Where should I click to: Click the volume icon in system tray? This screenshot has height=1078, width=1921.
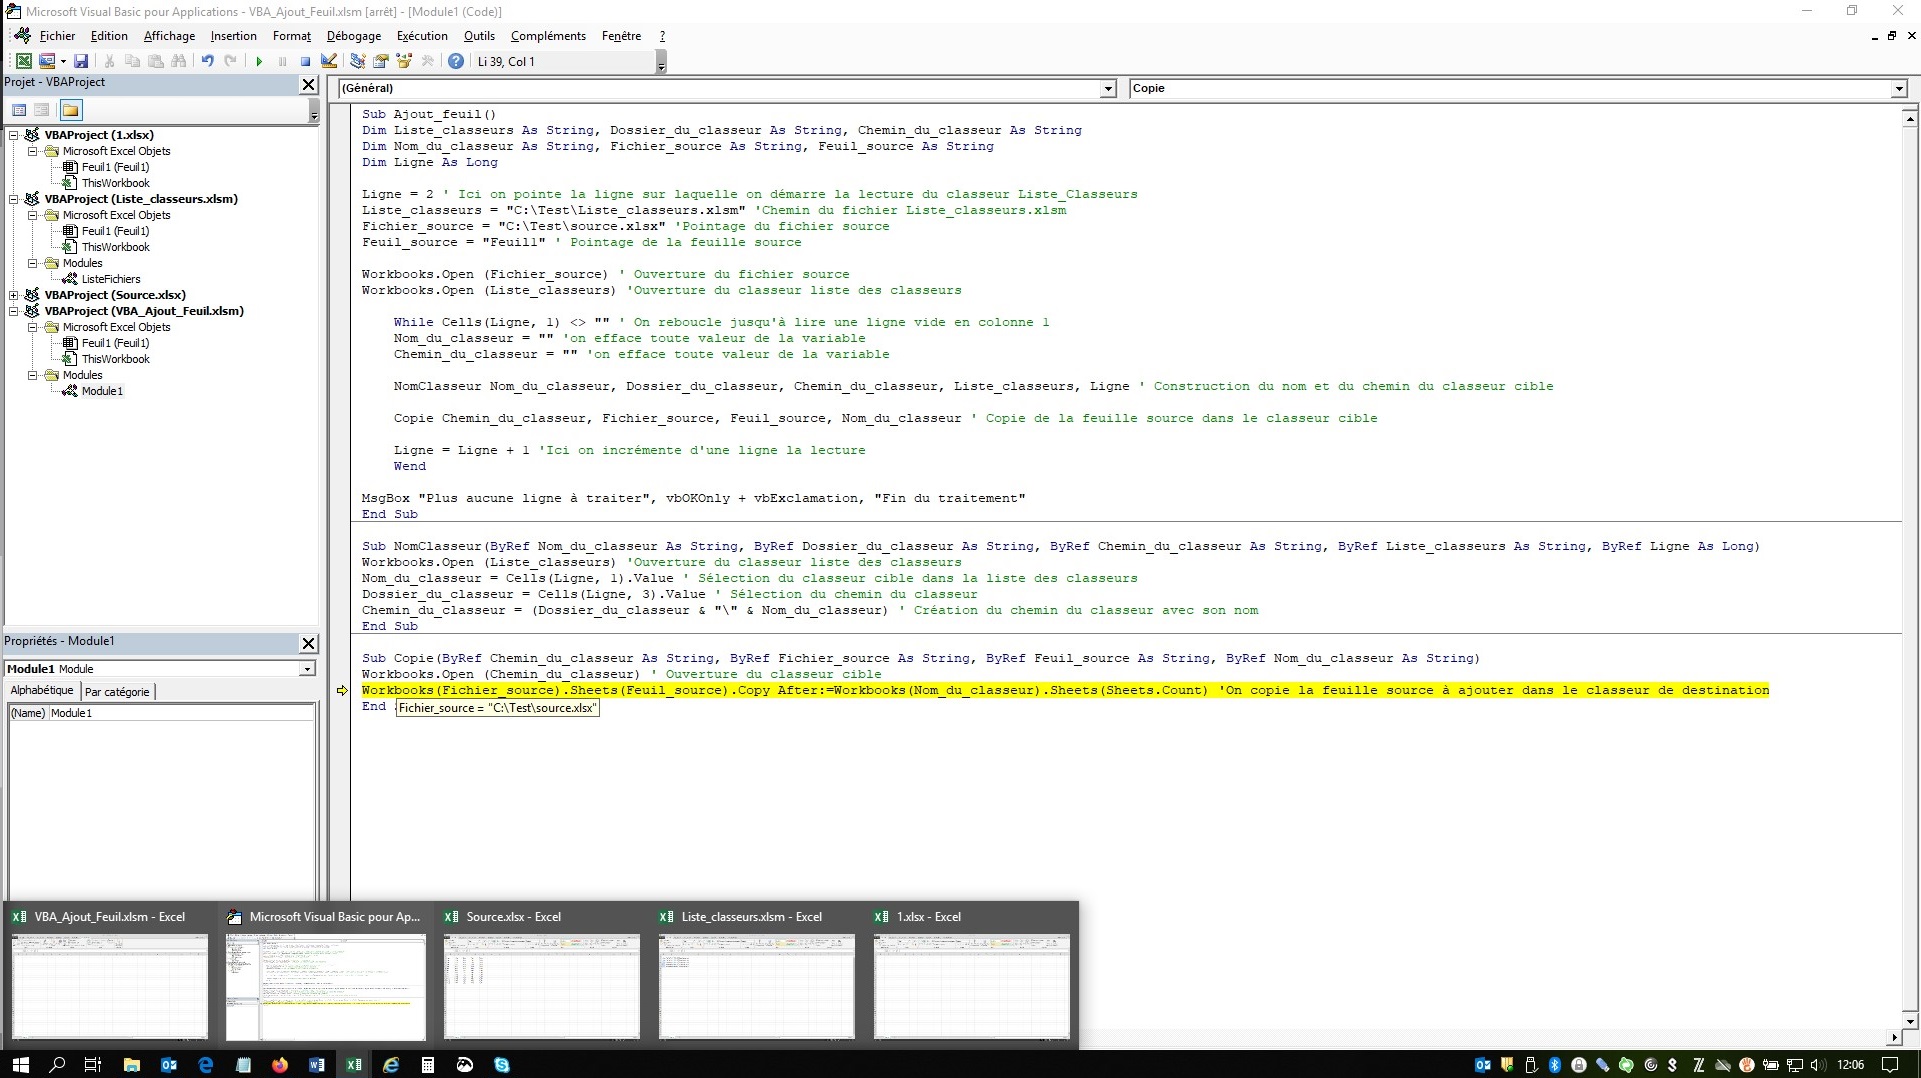click(x=1818, y=1065)
